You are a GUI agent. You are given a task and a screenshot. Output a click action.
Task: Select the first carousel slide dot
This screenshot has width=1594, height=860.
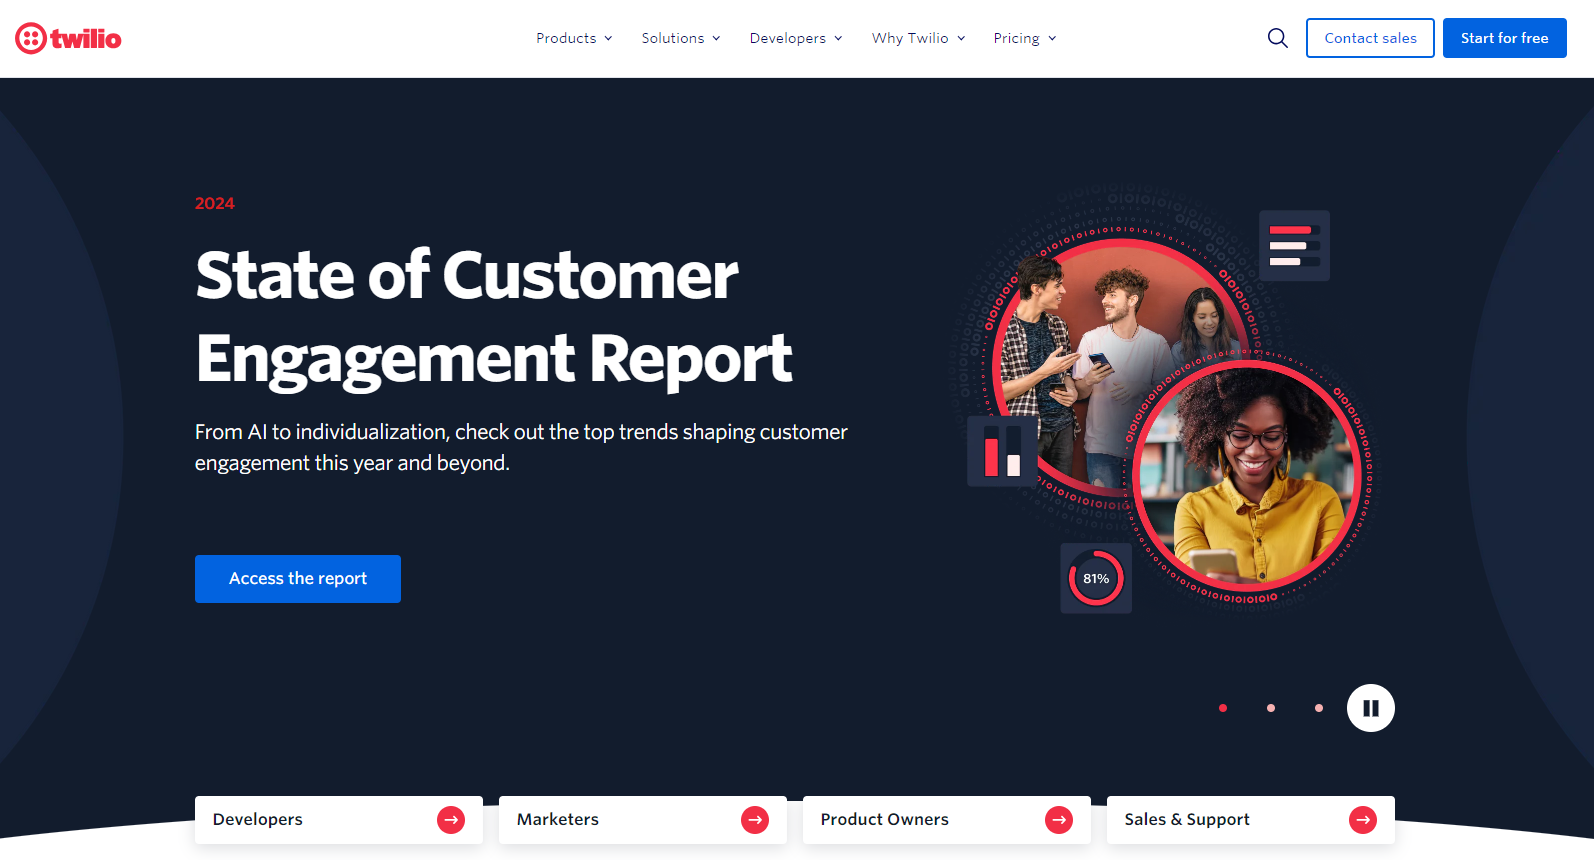click(x=1223, y=708)
